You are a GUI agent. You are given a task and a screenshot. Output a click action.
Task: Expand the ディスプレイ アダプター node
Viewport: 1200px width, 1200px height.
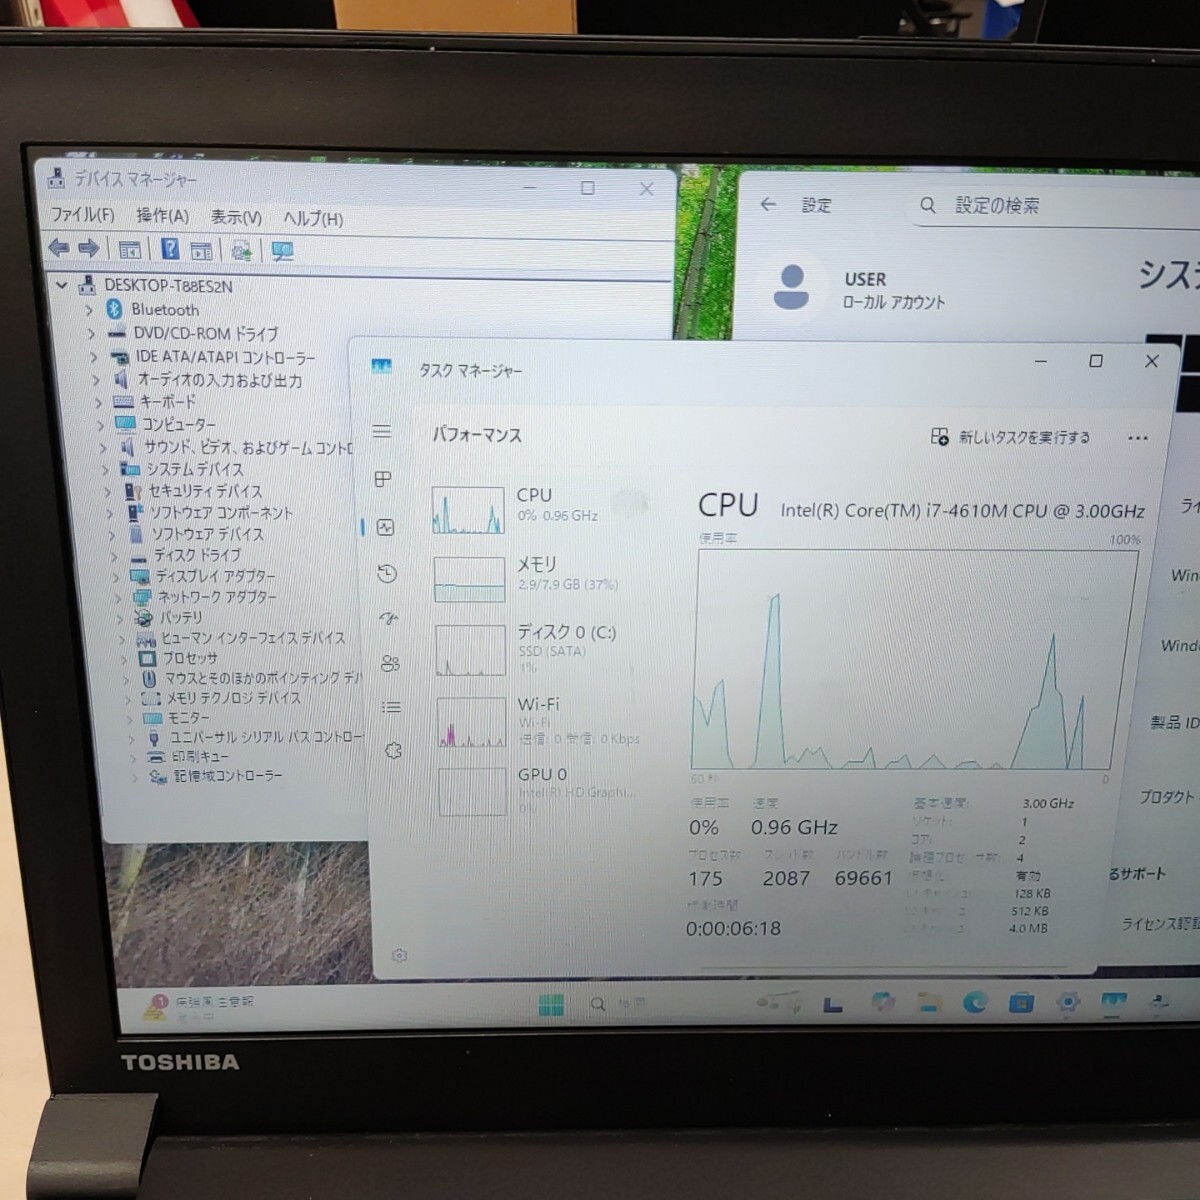tap(115, 577)
